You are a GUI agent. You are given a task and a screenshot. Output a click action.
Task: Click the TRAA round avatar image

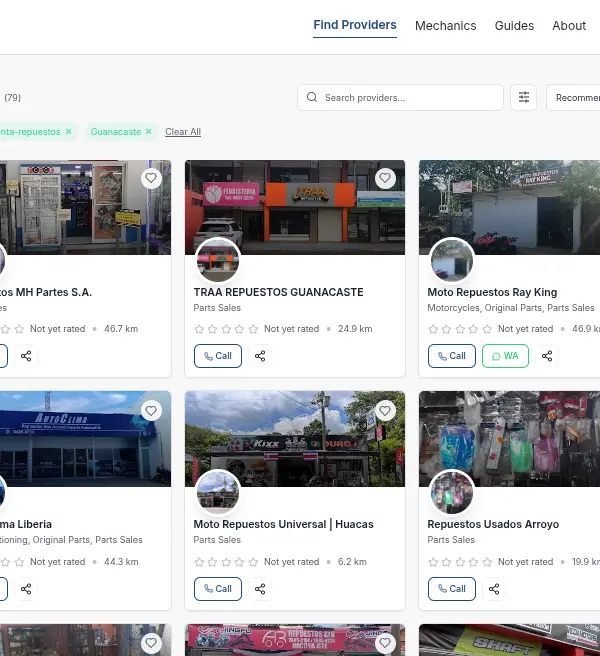pos(218,260)
